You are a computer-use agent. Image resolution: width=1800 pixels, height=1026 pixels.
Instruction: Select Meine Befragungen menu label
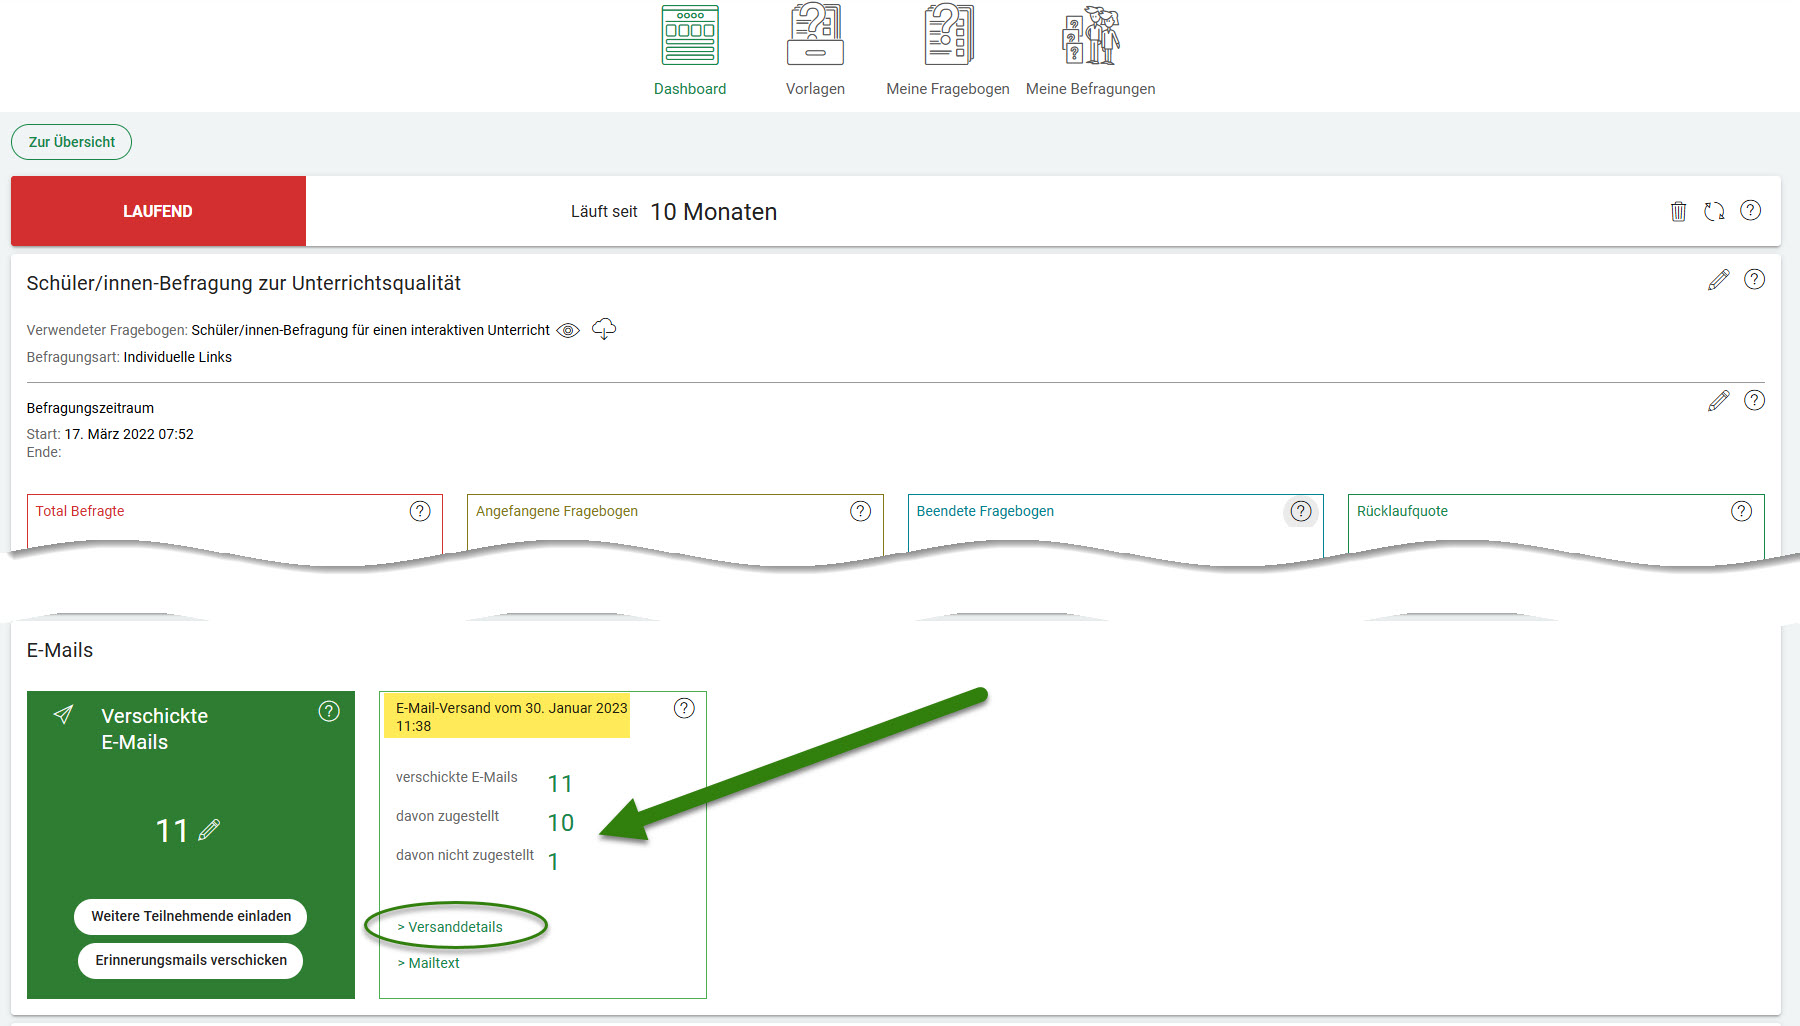point(1091,89)
